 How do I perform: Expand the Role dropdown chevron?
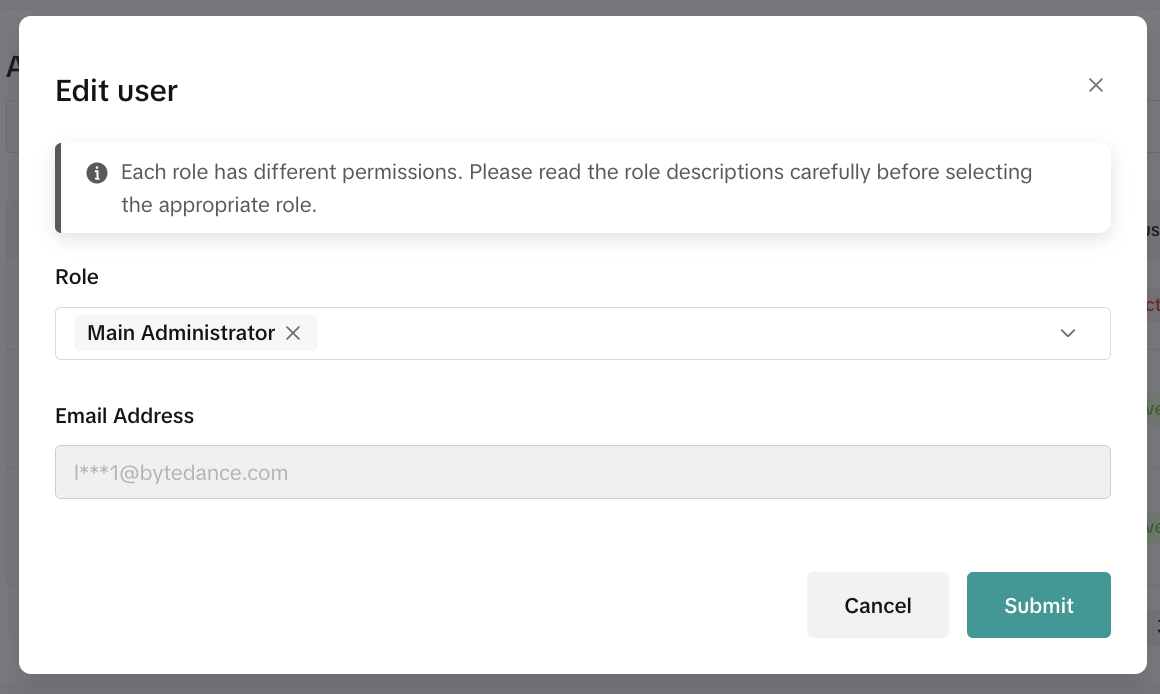click(1068, 333)
